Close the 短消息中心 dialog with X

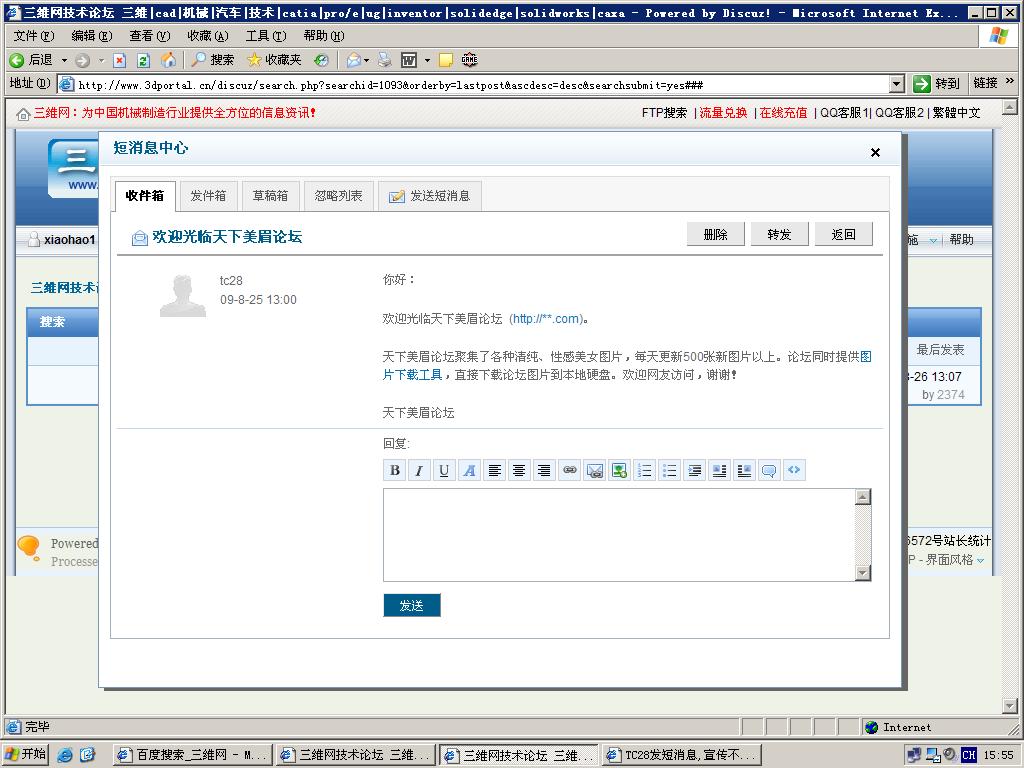coord(875,152)
